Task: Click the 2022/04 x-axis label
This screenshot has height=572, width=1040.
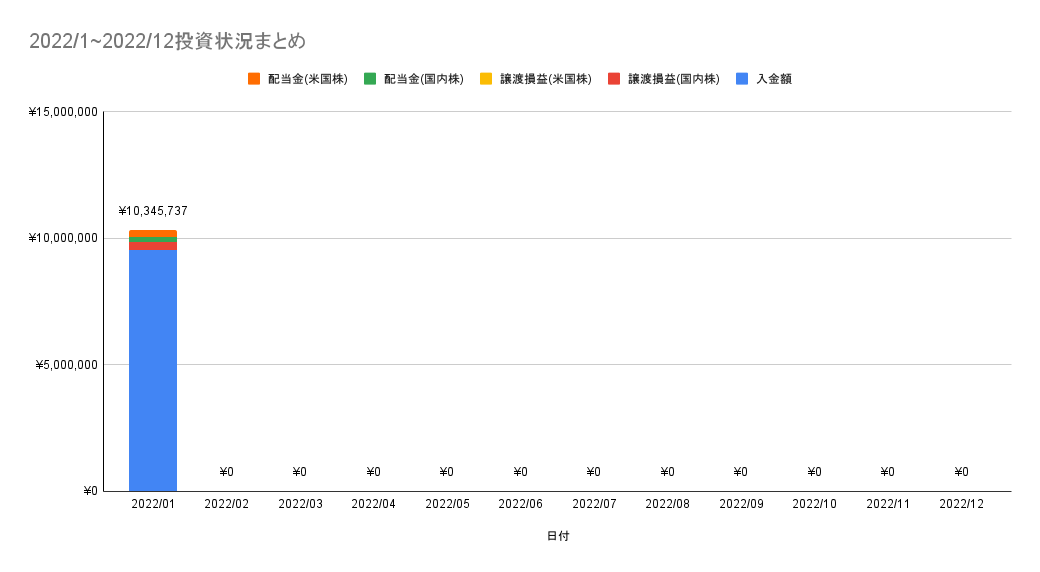Action: tap(373, 504)
